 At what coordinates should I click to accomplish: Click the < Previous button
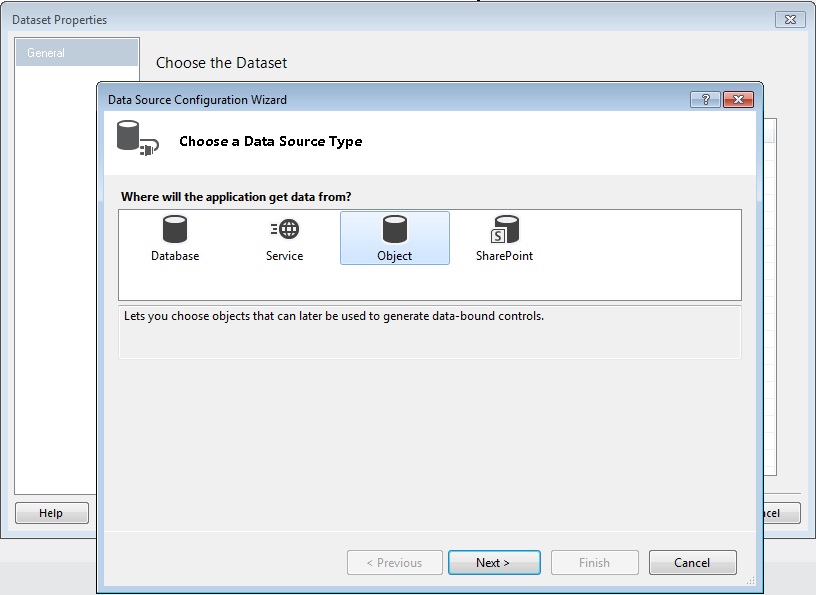click(393, 563)
